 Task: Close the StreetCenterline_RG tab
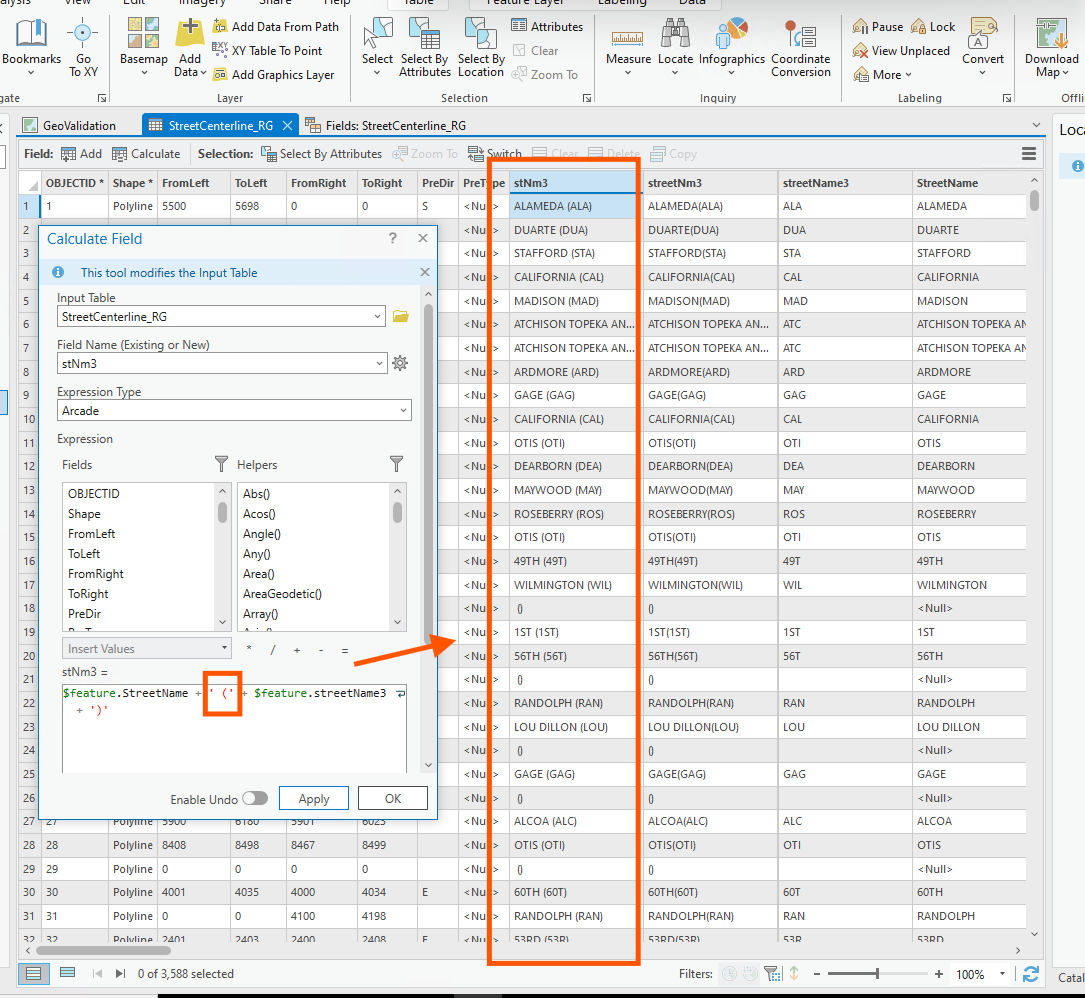click(288, 125)
